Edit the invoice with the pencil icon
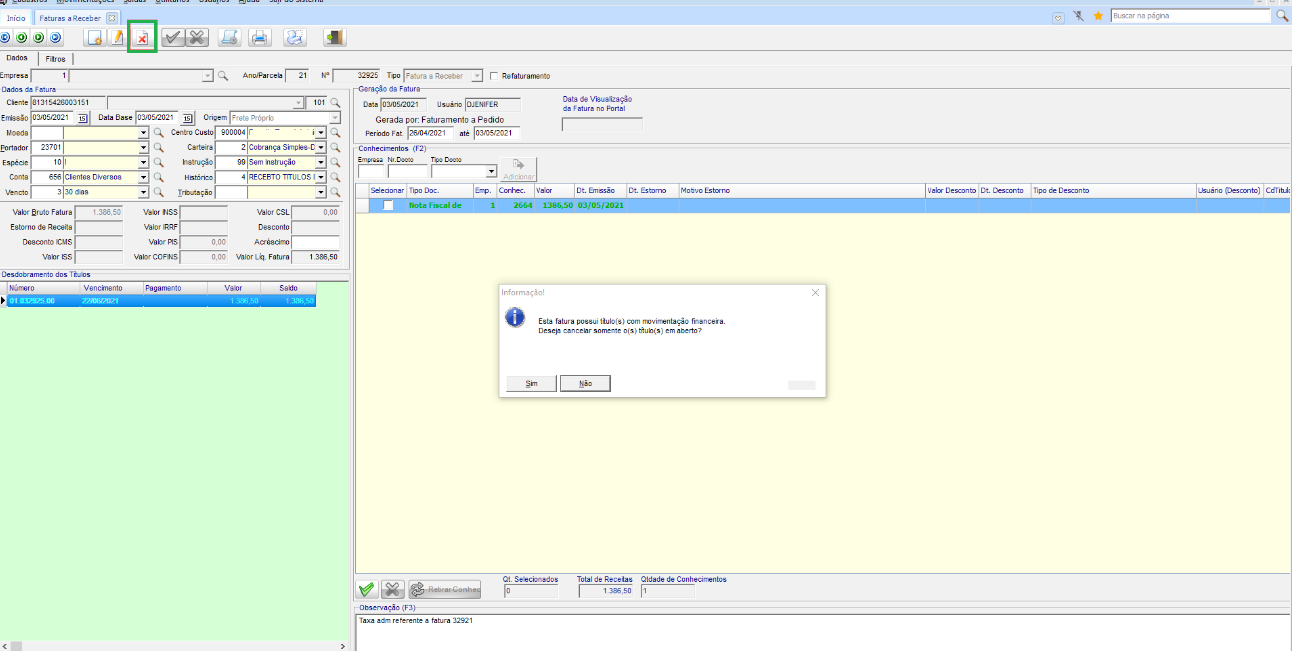This screenshot has height=651, width=1292. tap(117, 38)
